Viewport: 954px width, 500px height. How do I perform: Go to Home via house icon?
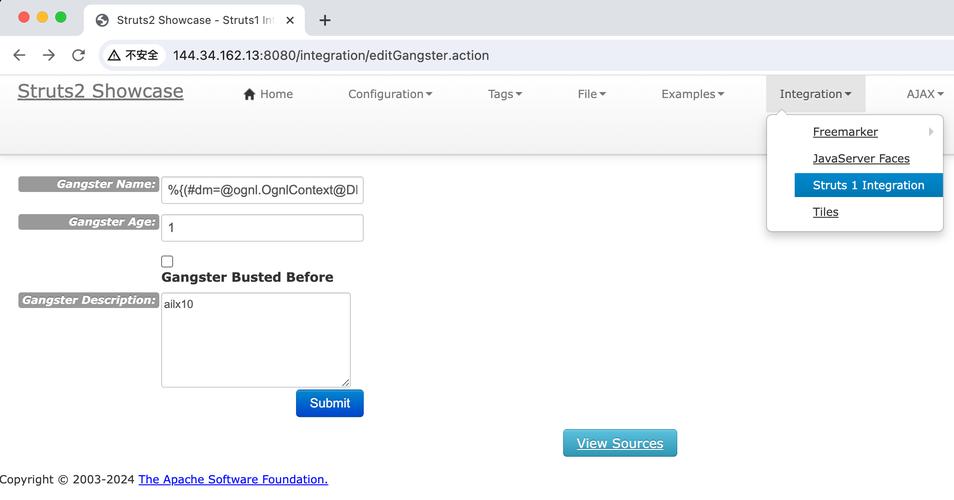coord(250,94)
